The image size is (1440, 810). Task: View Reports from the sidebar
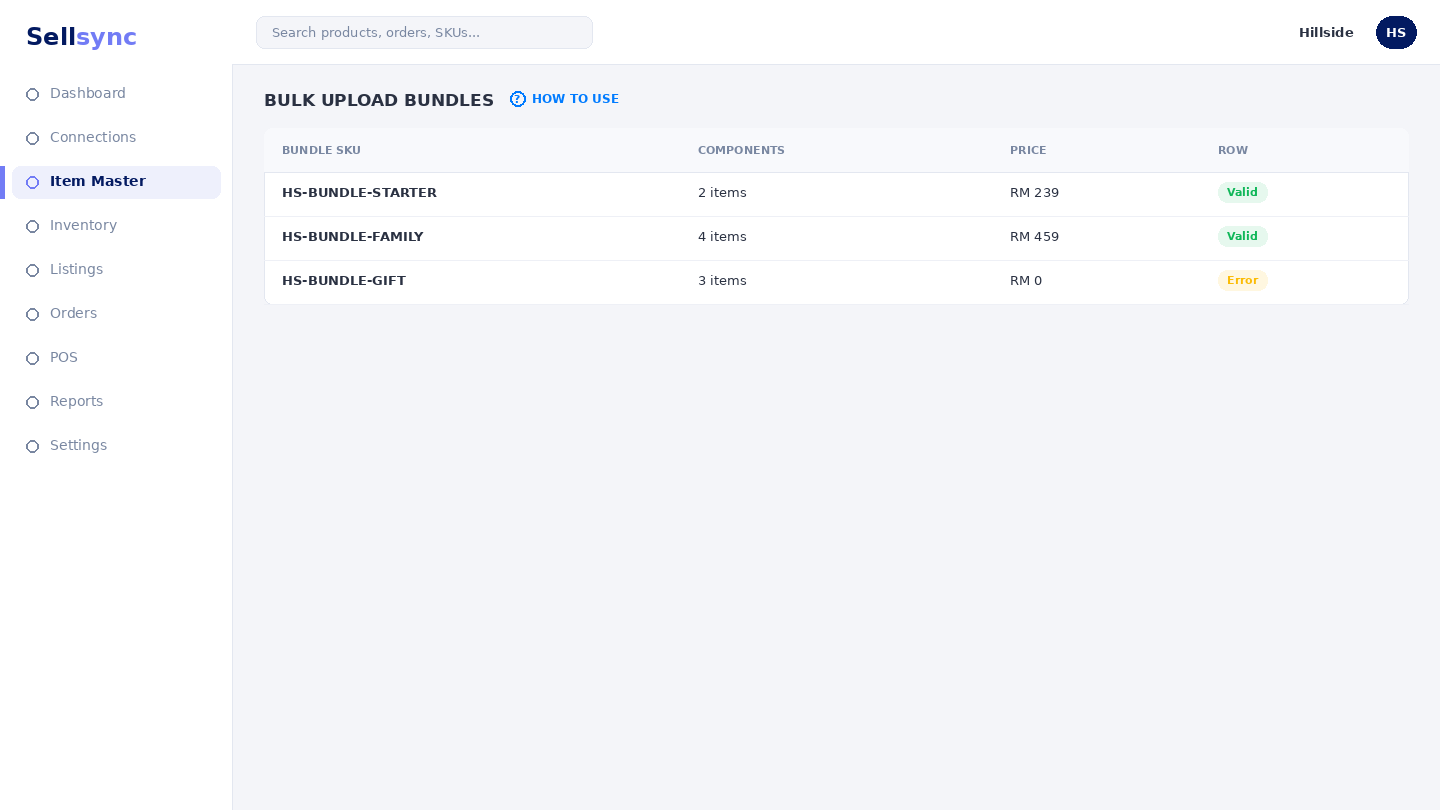pos(116,402)
